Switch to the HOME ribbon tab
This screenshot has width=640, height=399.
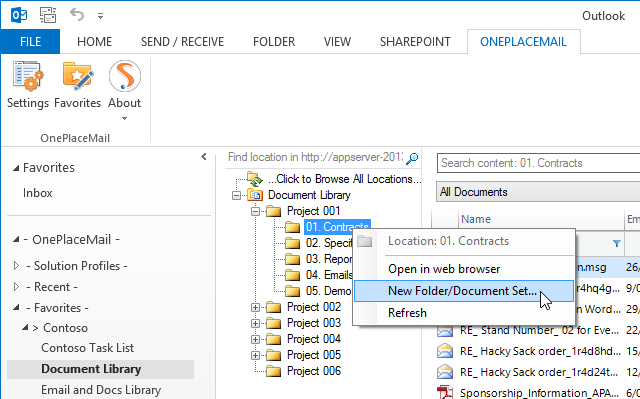[94, 42]
